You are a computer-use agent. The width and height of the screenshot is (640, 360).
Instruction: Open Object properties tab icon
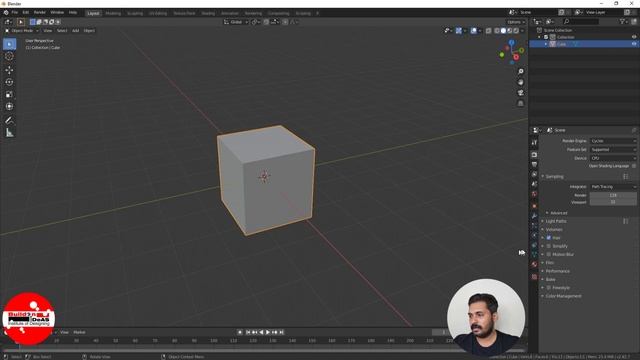534,206
